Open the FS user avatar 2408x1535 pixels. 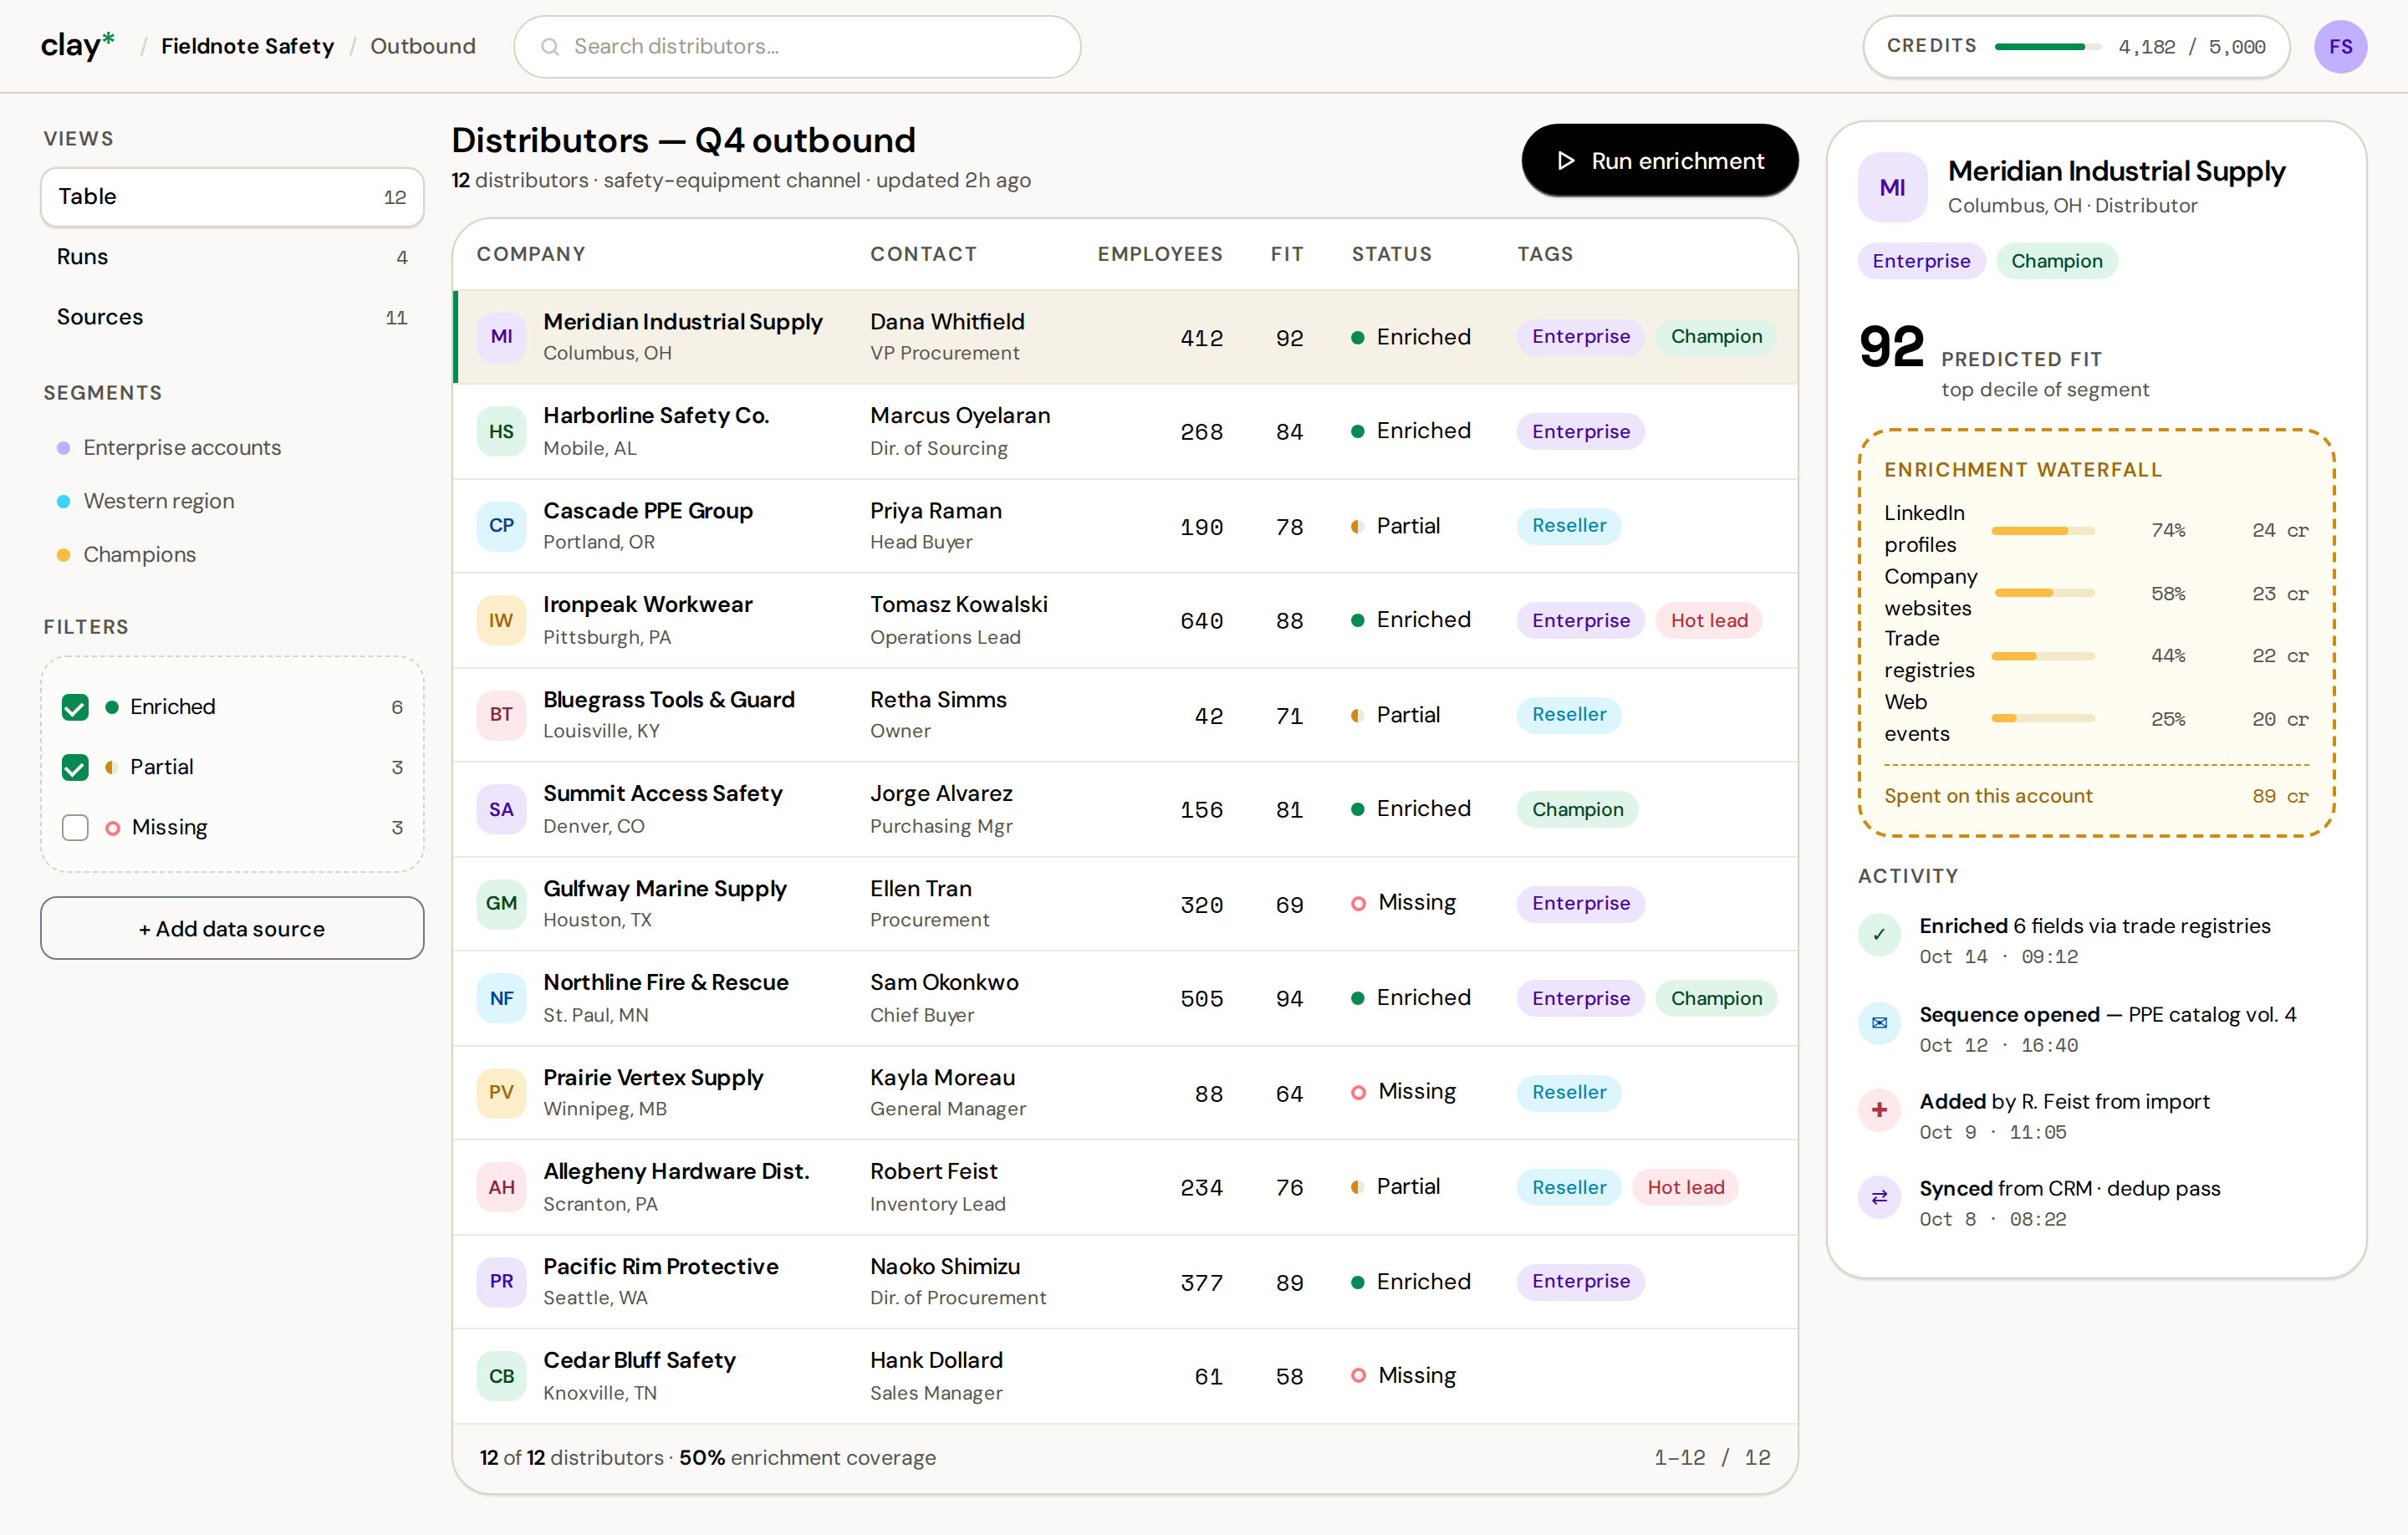[2340, 46]
